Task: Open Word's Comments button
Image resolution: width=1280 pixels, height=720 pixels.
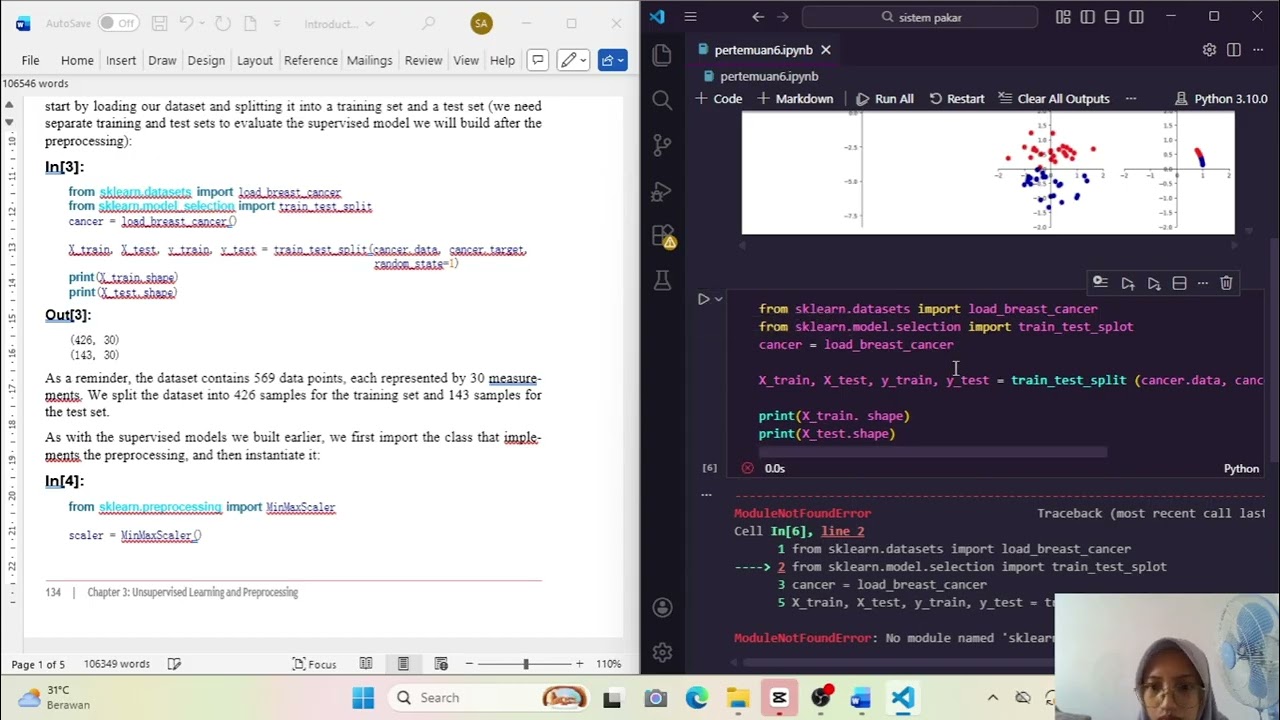Action: [x=538, y=60]
